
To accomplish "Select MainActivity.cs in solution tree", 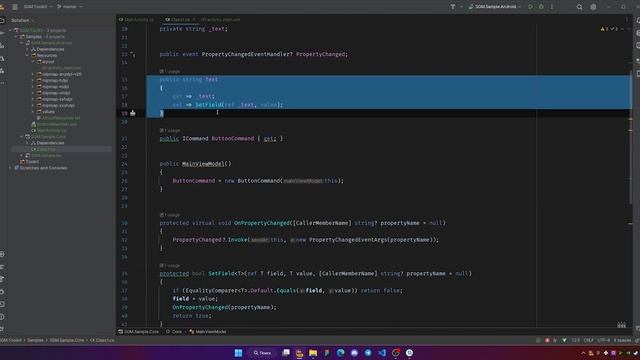I will [49, 130].
